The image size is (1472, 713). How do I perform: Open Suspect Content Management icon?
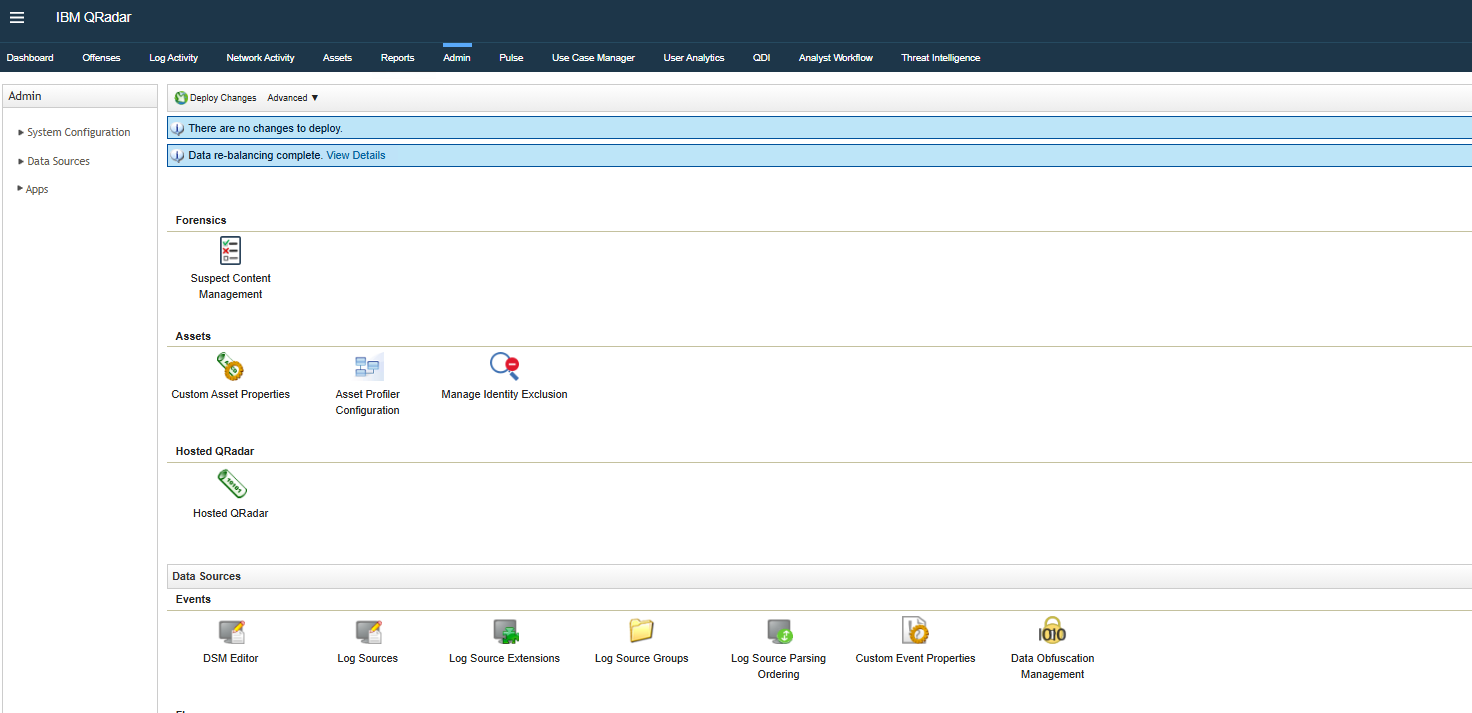pos(230,250)
